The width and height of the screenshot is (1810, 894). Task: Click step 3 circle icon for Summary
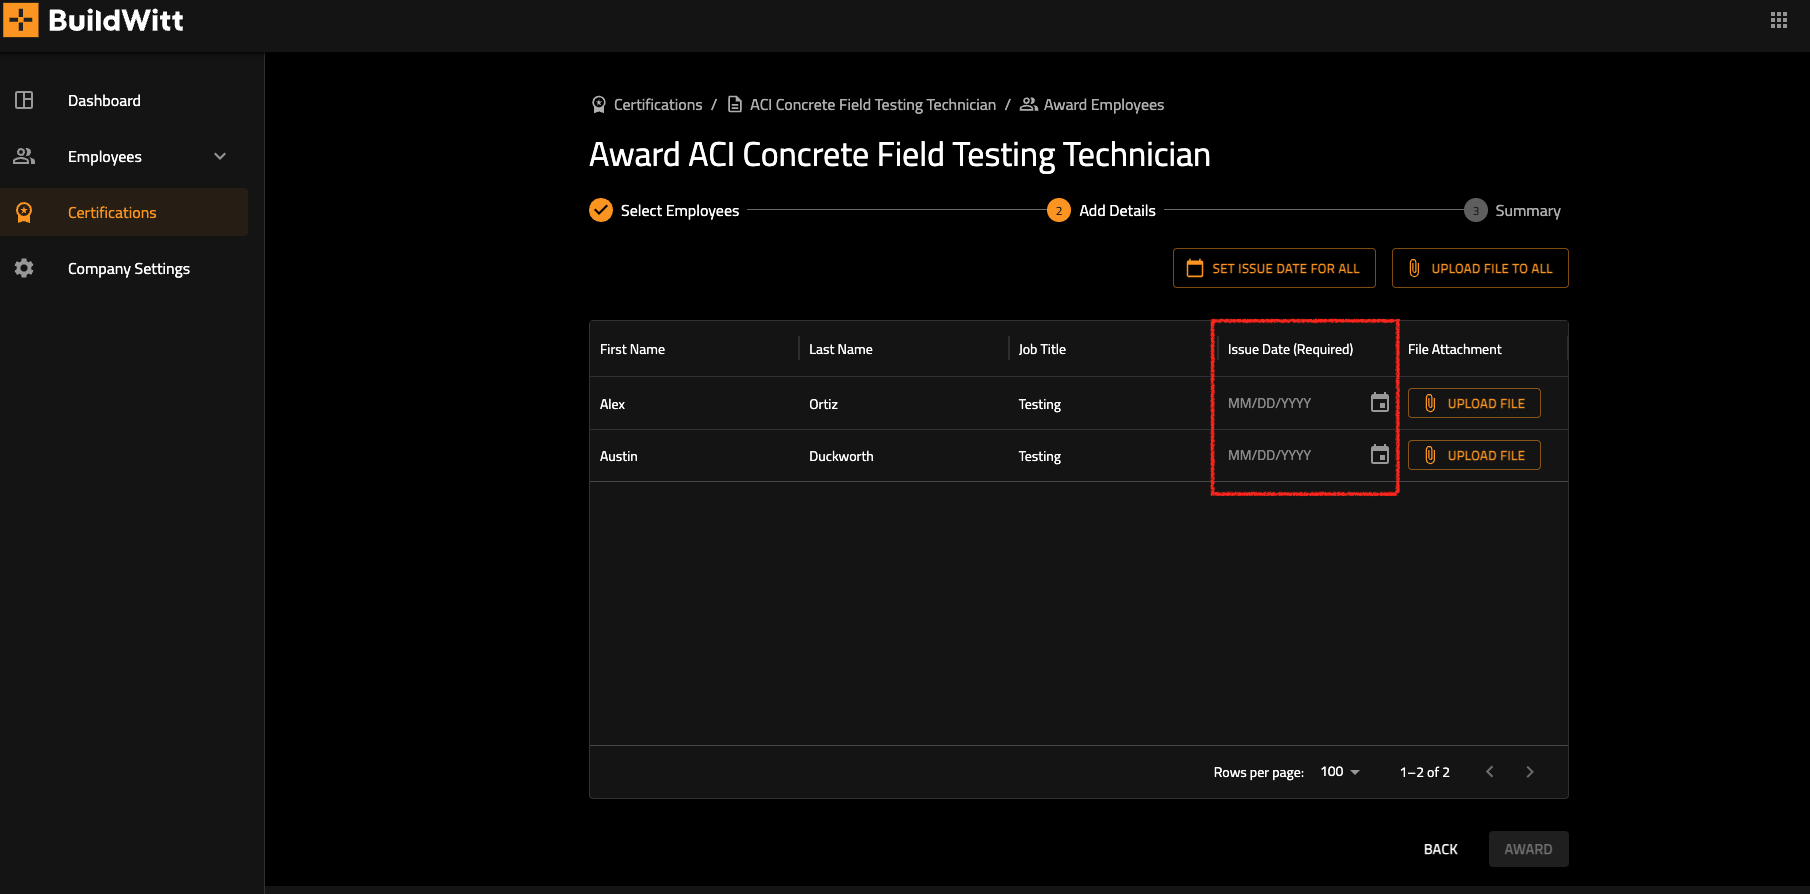[x=1475, y=210]
